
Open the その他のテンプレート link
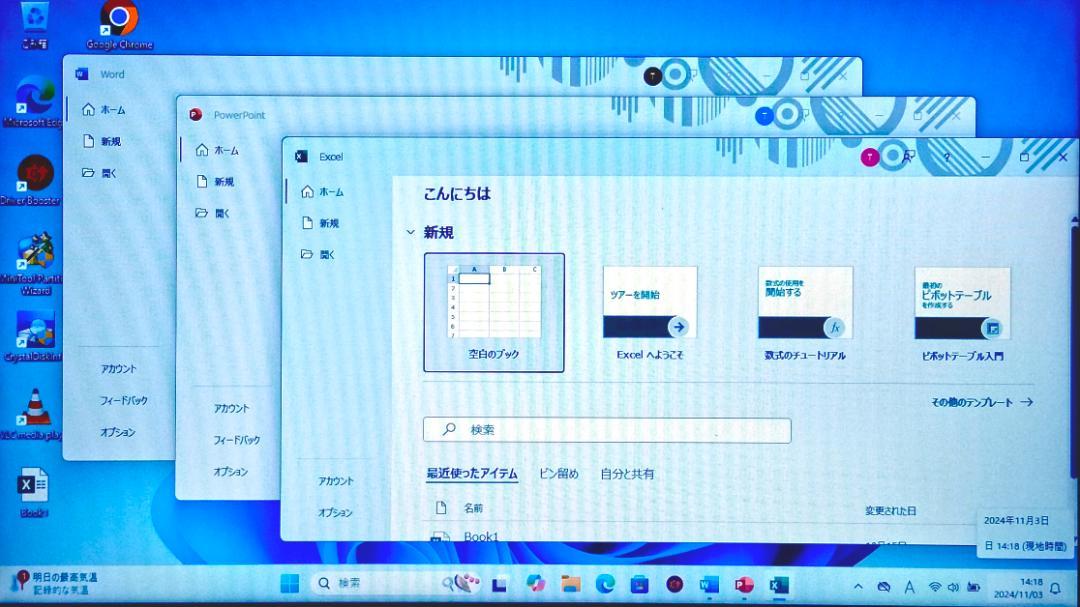[x=982, y=402]
